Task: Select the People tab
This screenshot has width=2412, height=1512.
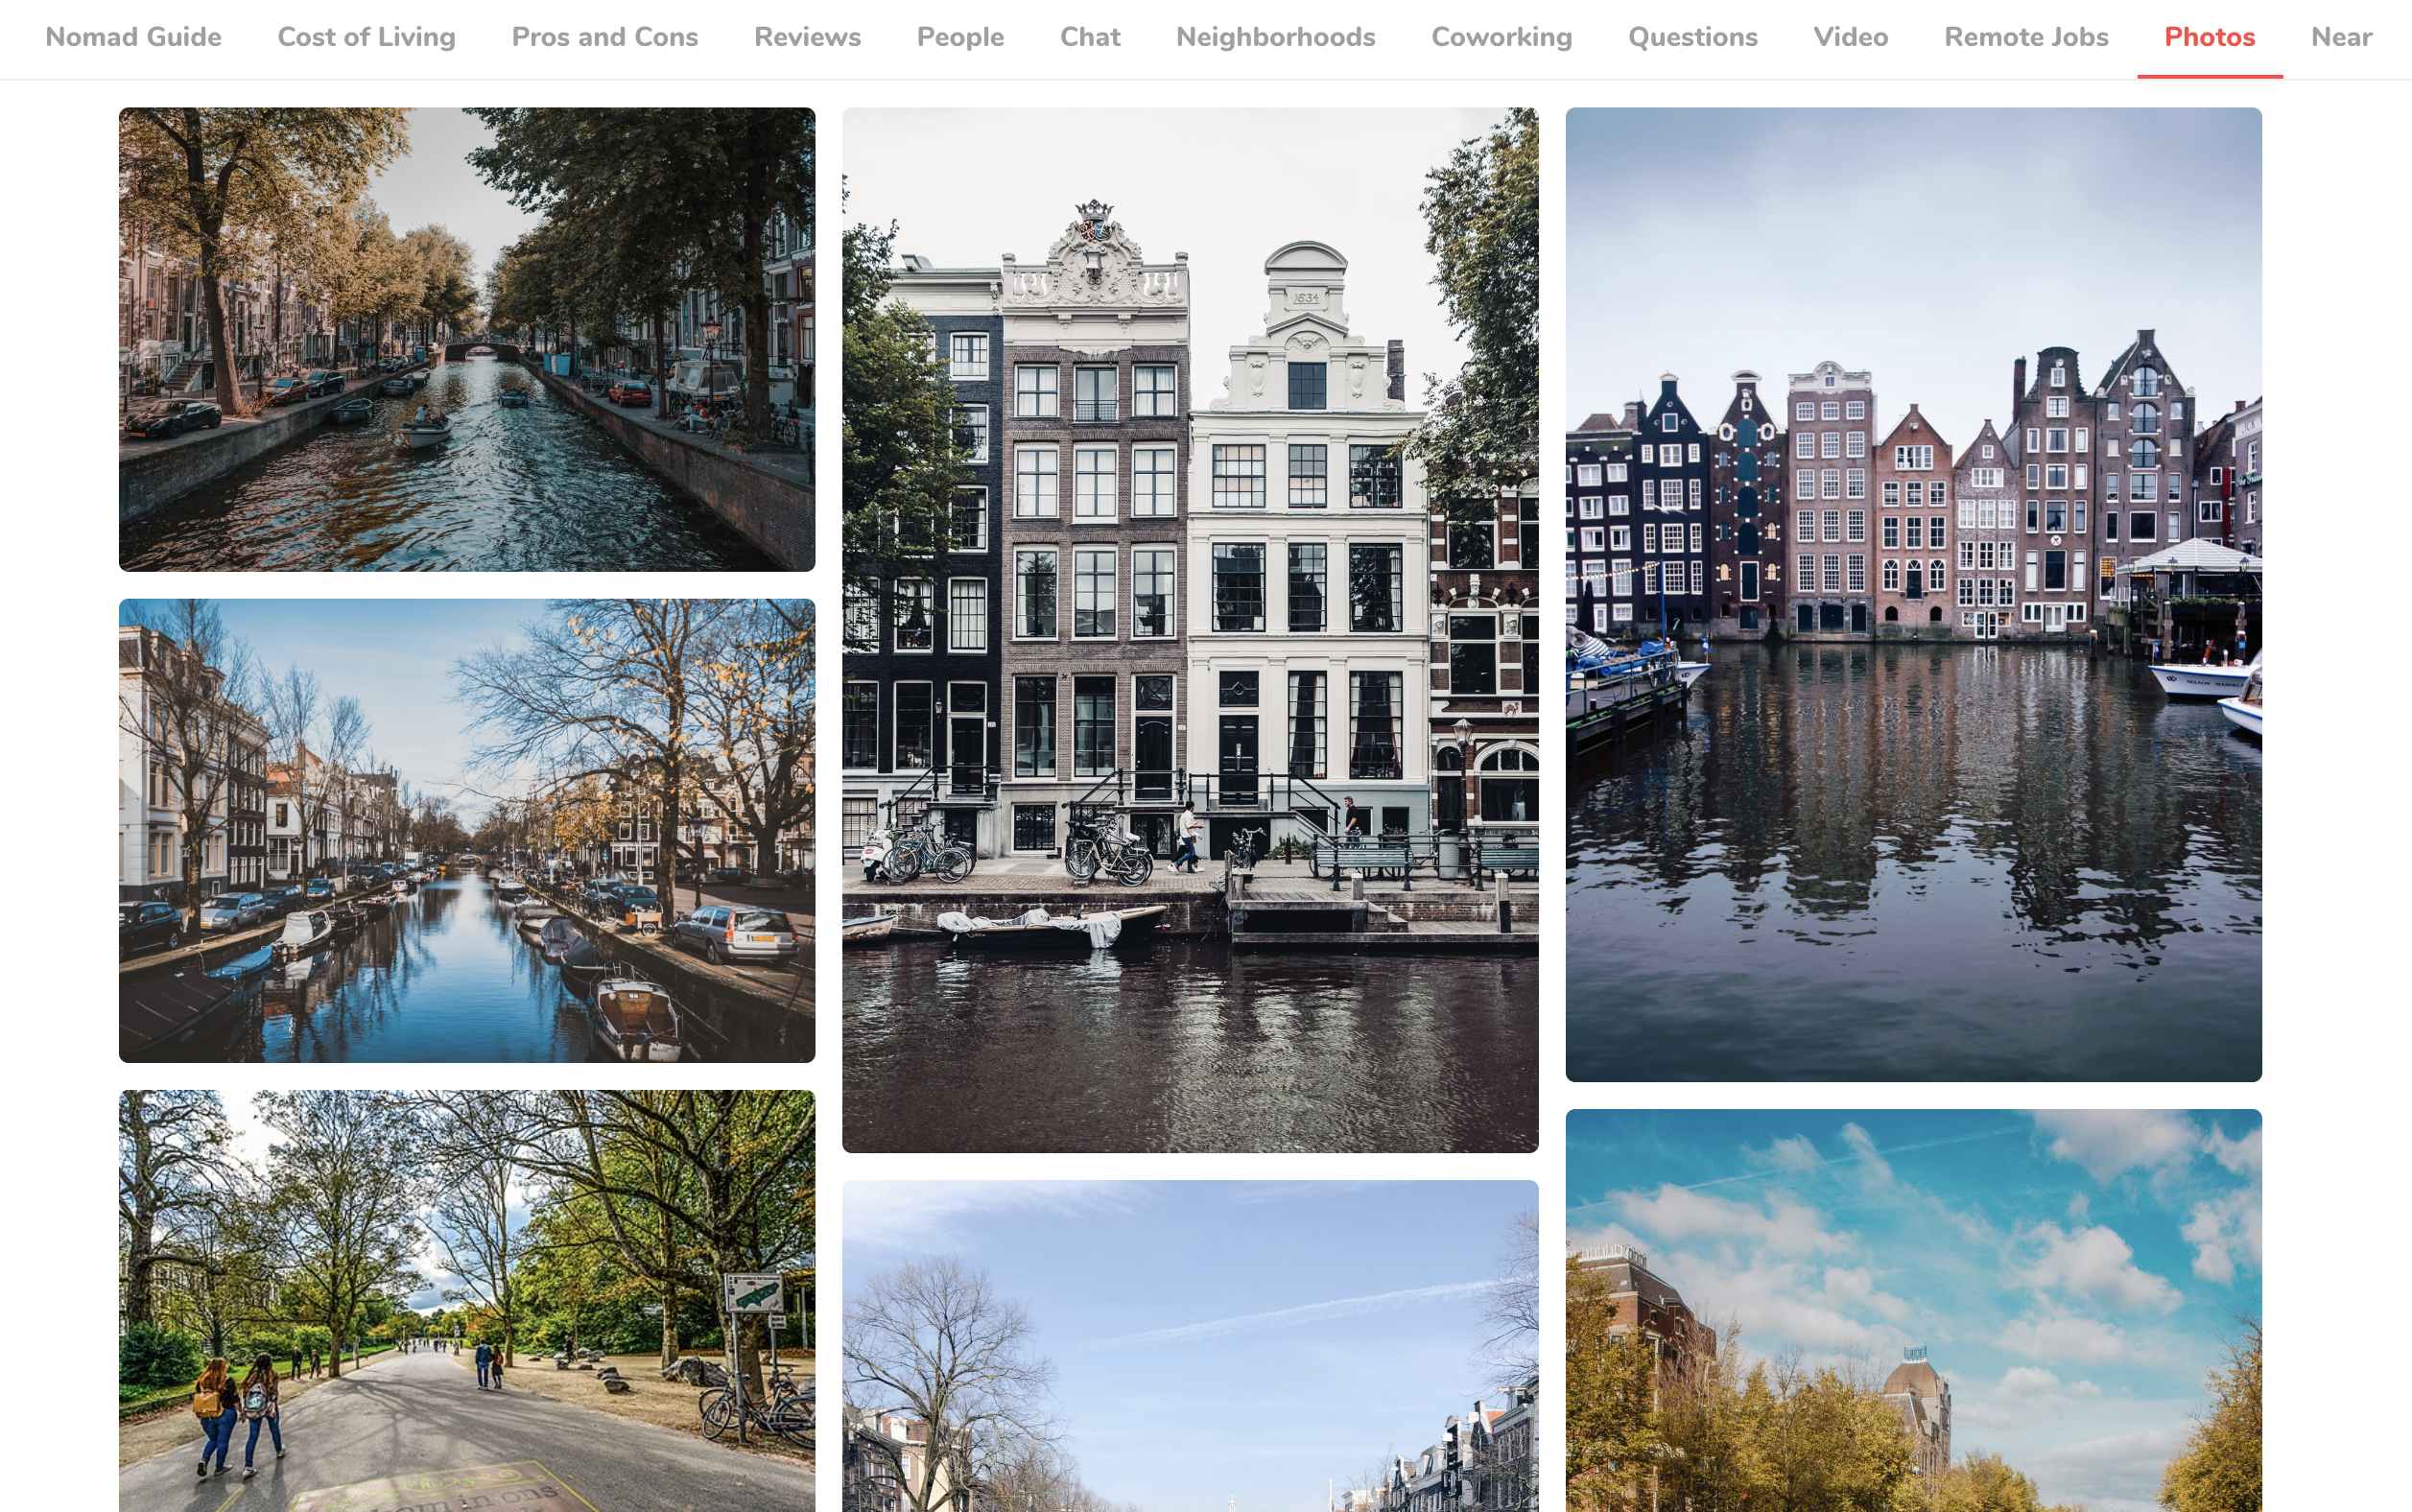Action: point(960,37)
